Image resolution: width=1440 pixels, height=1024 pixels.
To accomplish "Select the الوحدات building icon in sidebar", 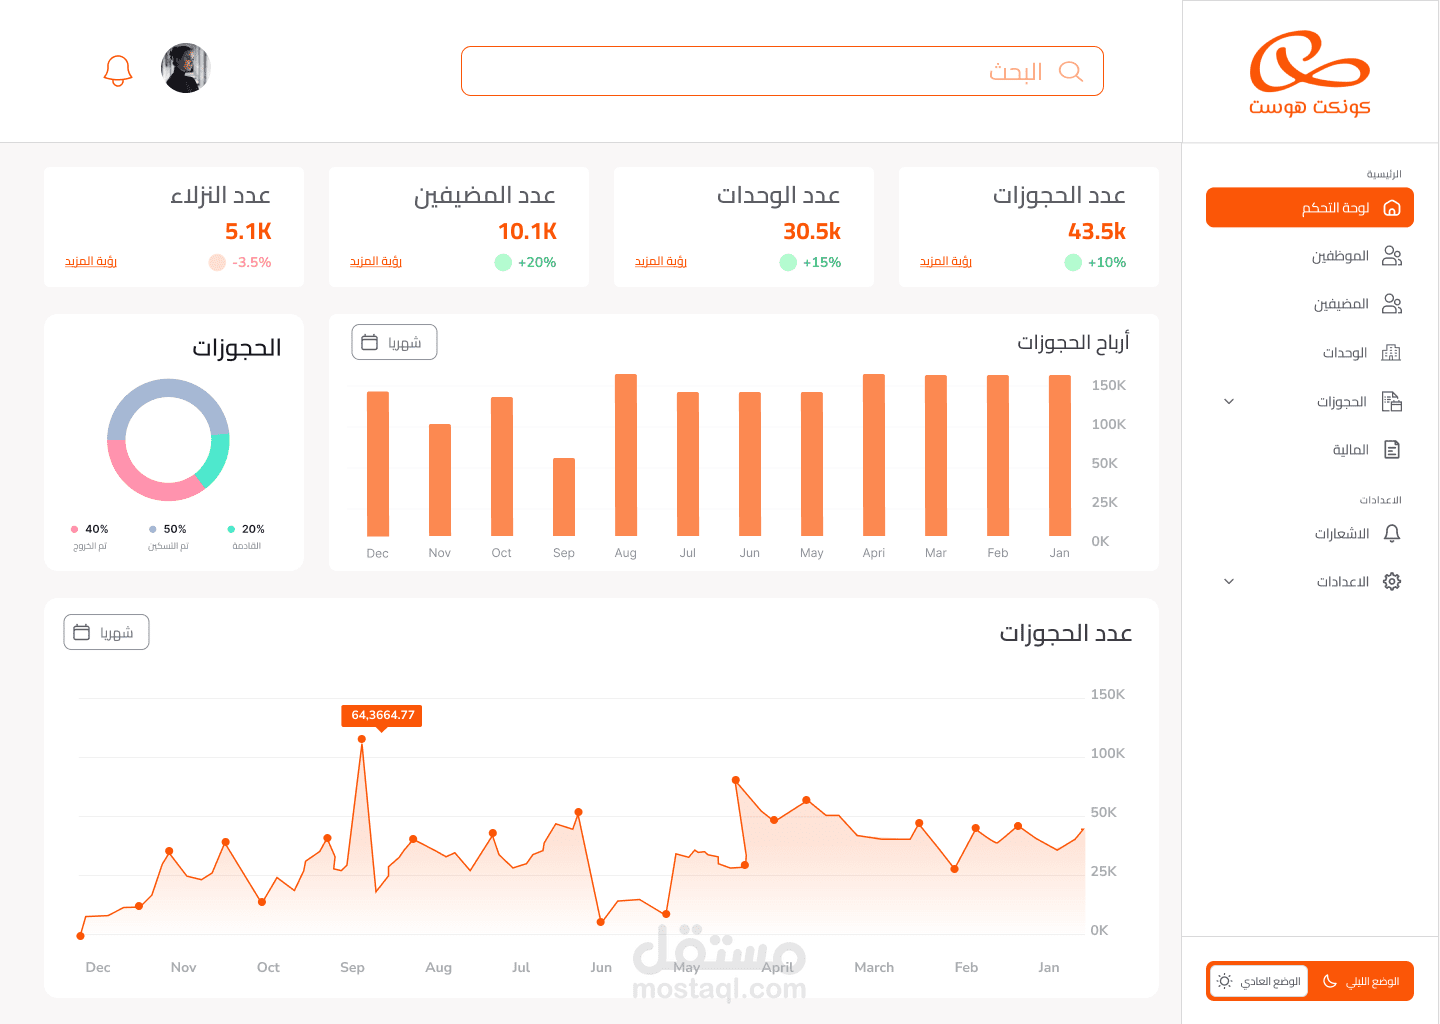I will pos(1392,352).
